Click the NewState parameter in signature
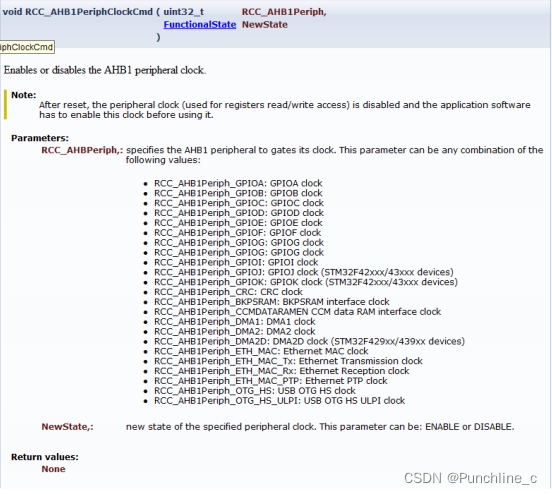 coord(265,25)
